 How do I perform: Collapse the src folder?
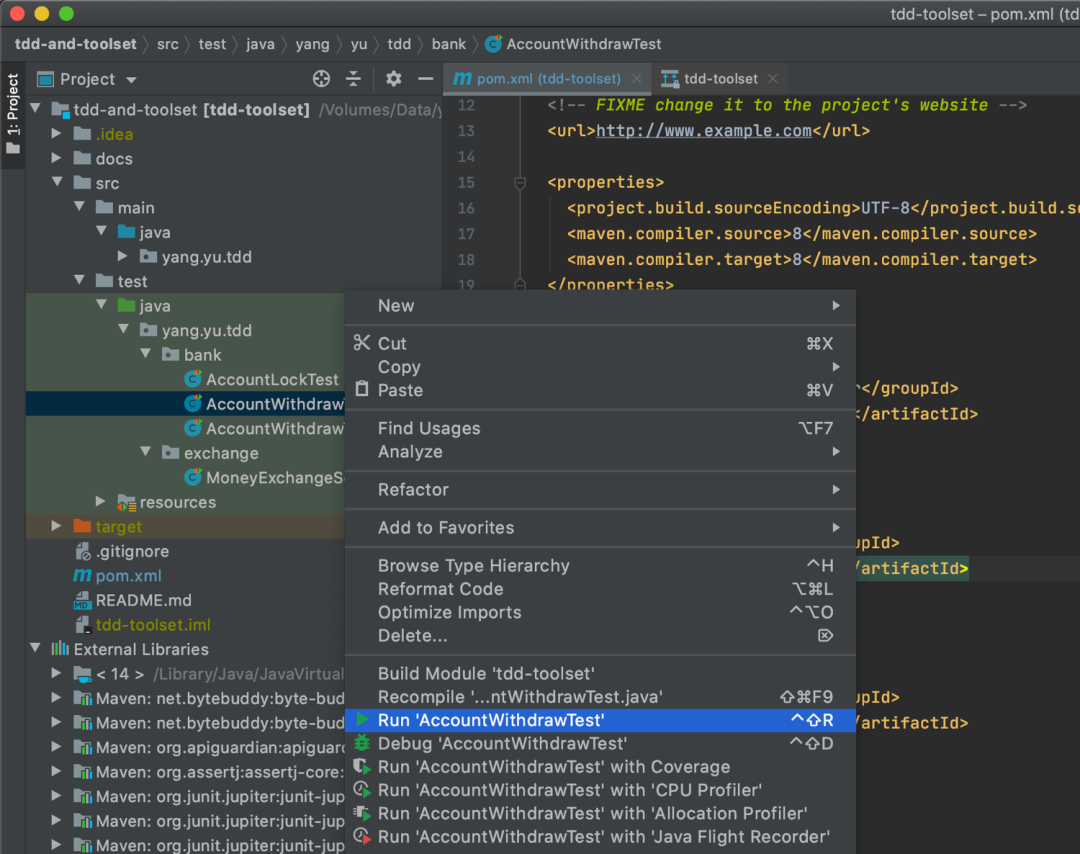pyautogui.click(x=57, y=183)
